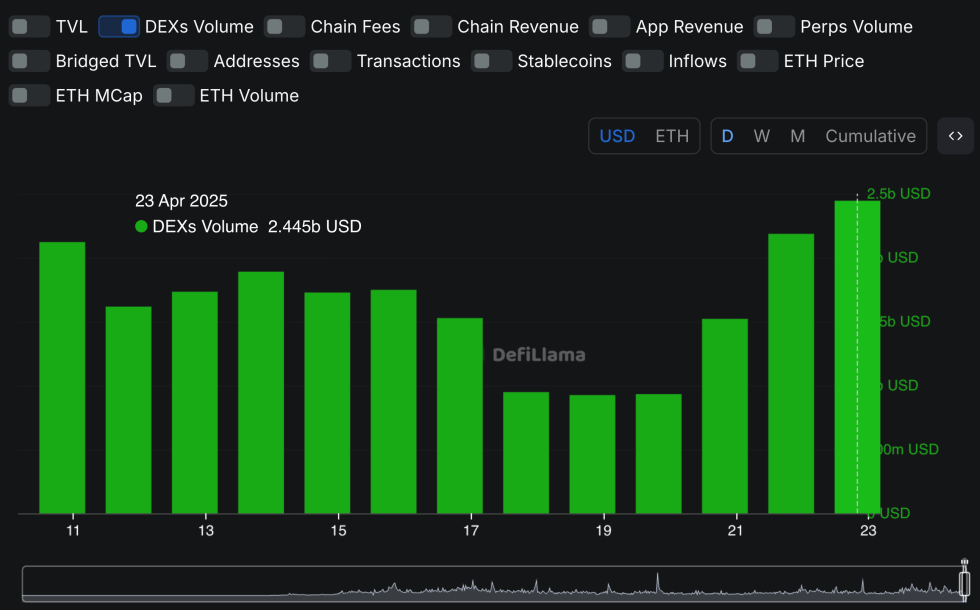This screenshot has width=980, height=610.
Task: Select USD currency display
Action: click(x=618, y=136)
